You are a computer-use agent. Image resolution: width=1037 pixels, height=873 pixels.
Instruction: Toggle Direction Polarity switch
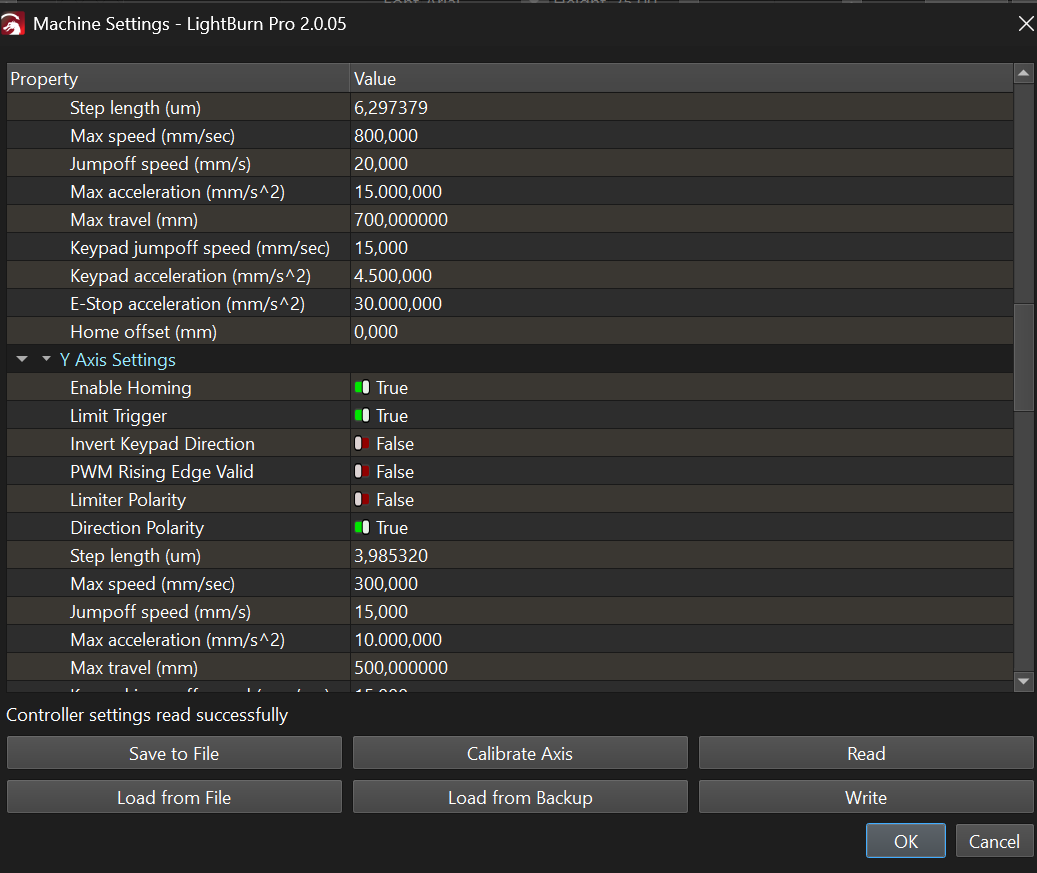[362, 528]
